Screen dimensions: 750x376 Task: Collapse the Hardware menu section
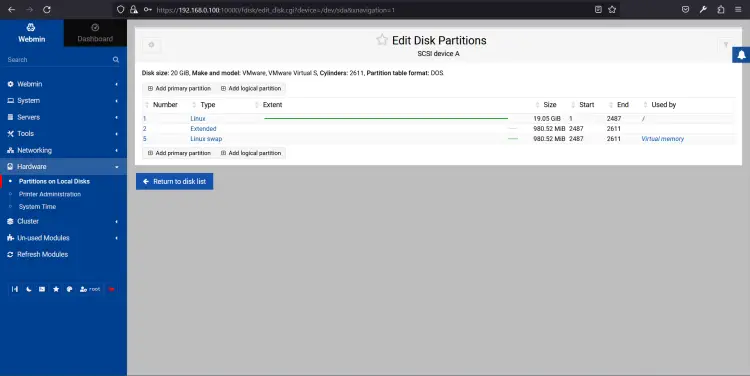63,166
